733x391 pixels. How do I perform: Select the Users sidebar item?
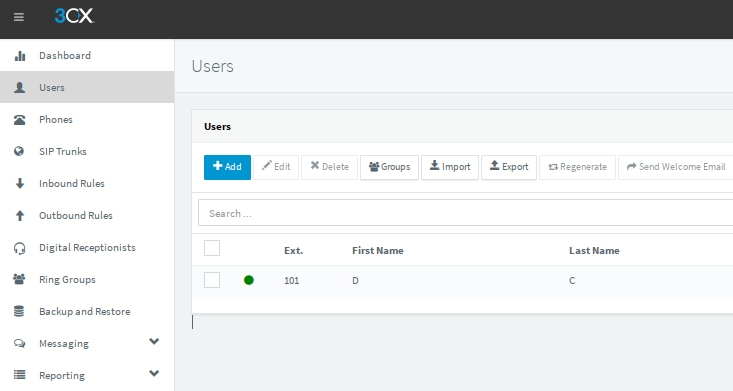pyautogui.click(x=87, y=87)
